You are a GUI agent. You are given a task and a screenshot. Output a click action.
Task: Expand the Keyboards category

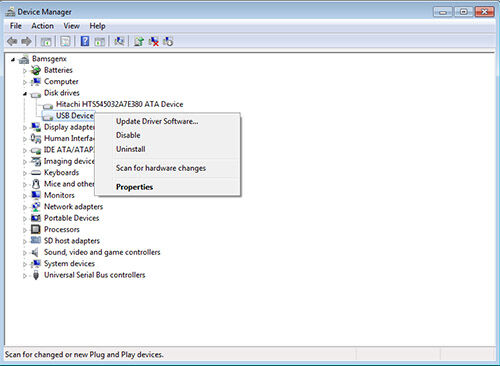25,173
